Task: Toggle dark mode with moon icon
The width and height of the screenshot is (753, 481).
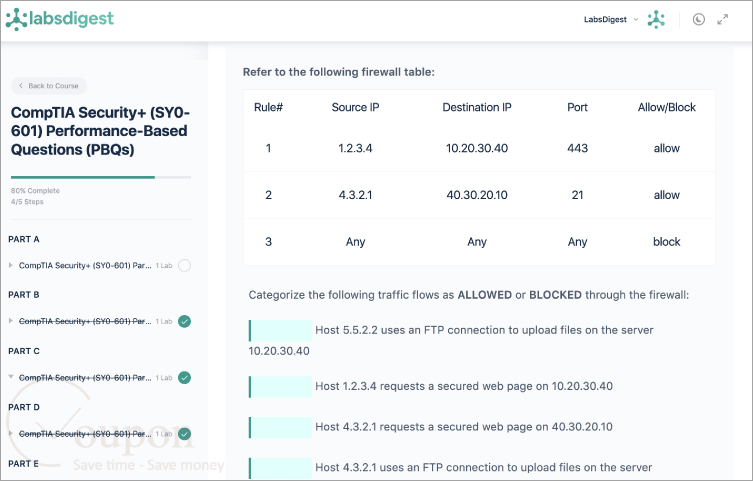Action: point(699,19)
